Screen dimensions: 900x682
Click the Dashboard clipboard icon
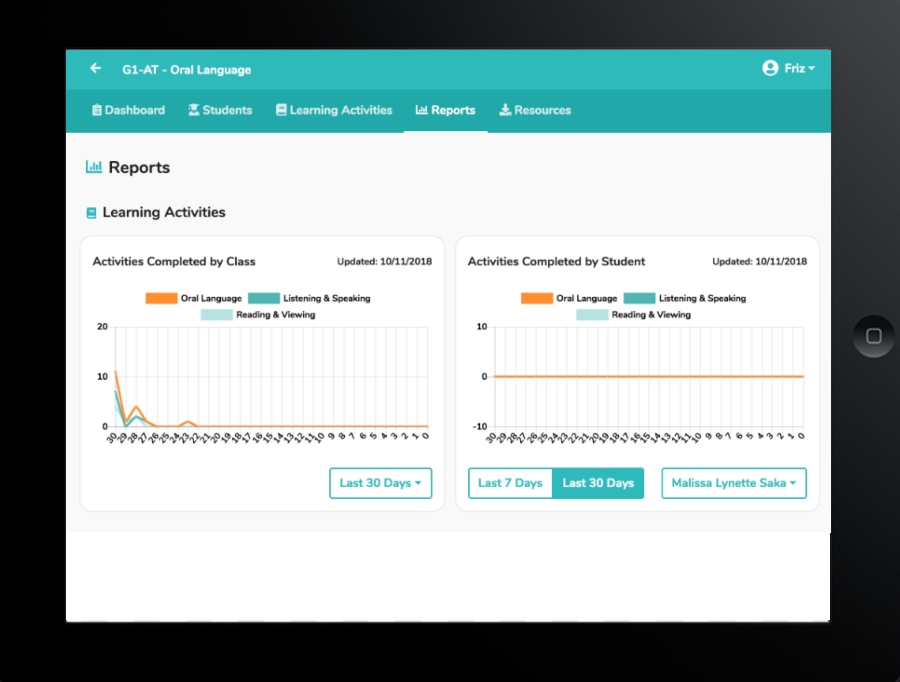[97, 110]
